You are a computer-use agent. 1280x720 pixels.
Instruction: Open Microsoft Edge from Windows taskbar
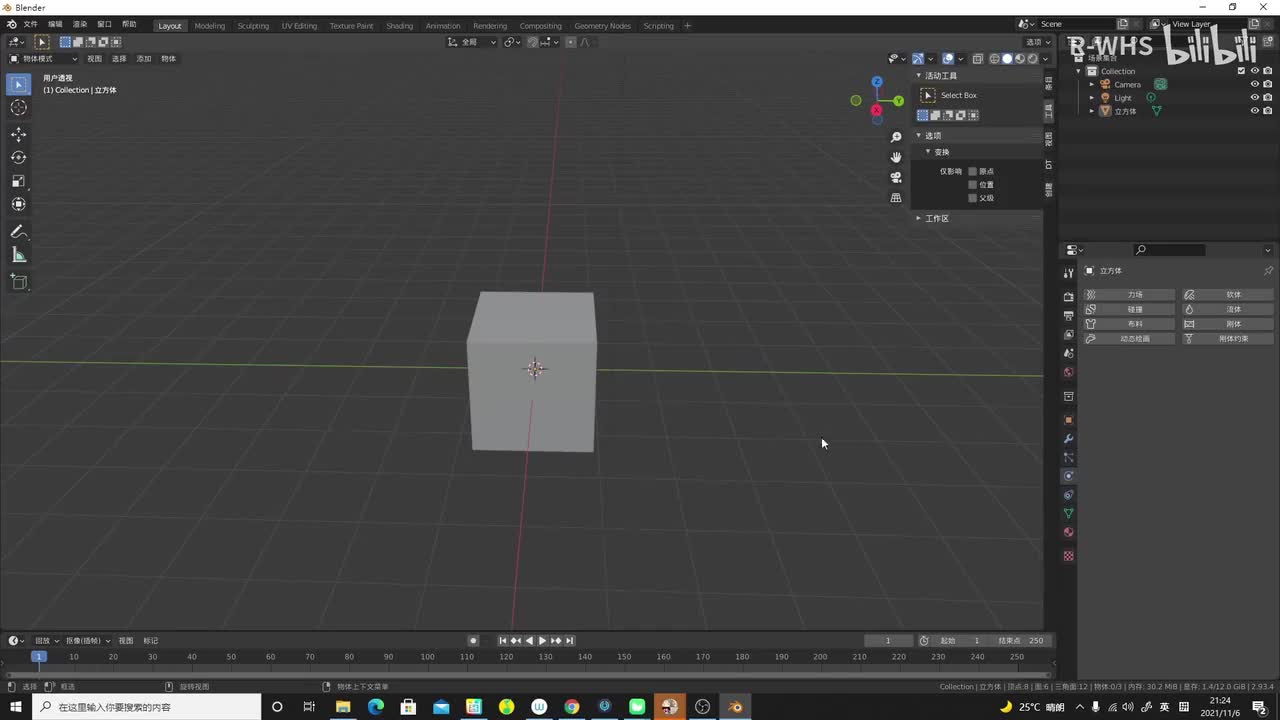tap(375, 707)
